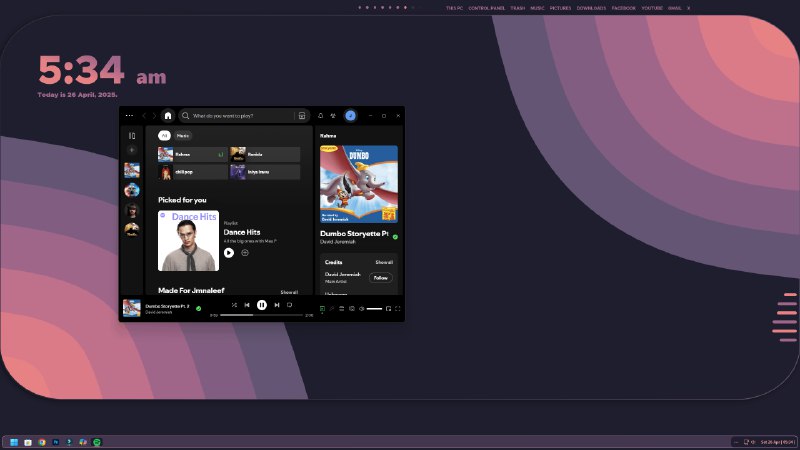
Task: Adjust the volume slider
Action: 374,309
